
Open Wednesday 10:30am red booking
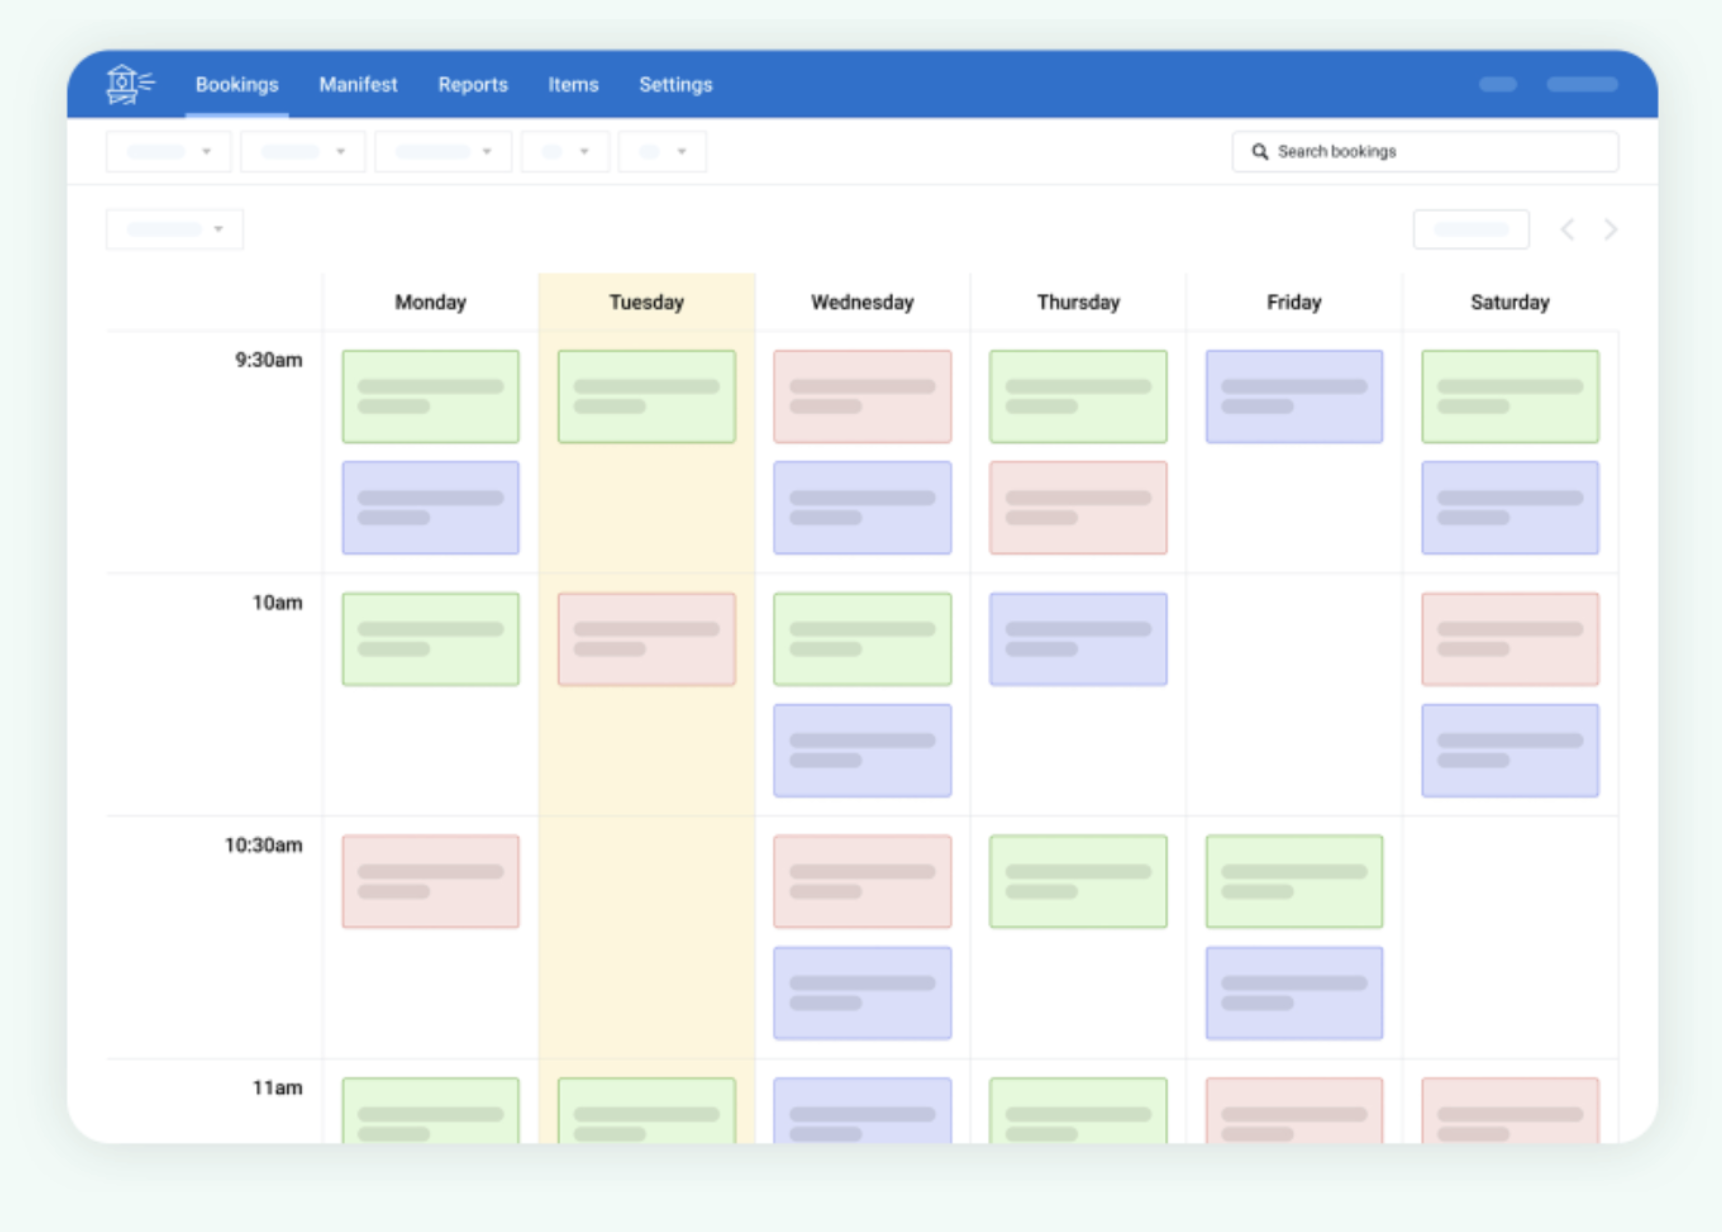(x=863, y=882)
